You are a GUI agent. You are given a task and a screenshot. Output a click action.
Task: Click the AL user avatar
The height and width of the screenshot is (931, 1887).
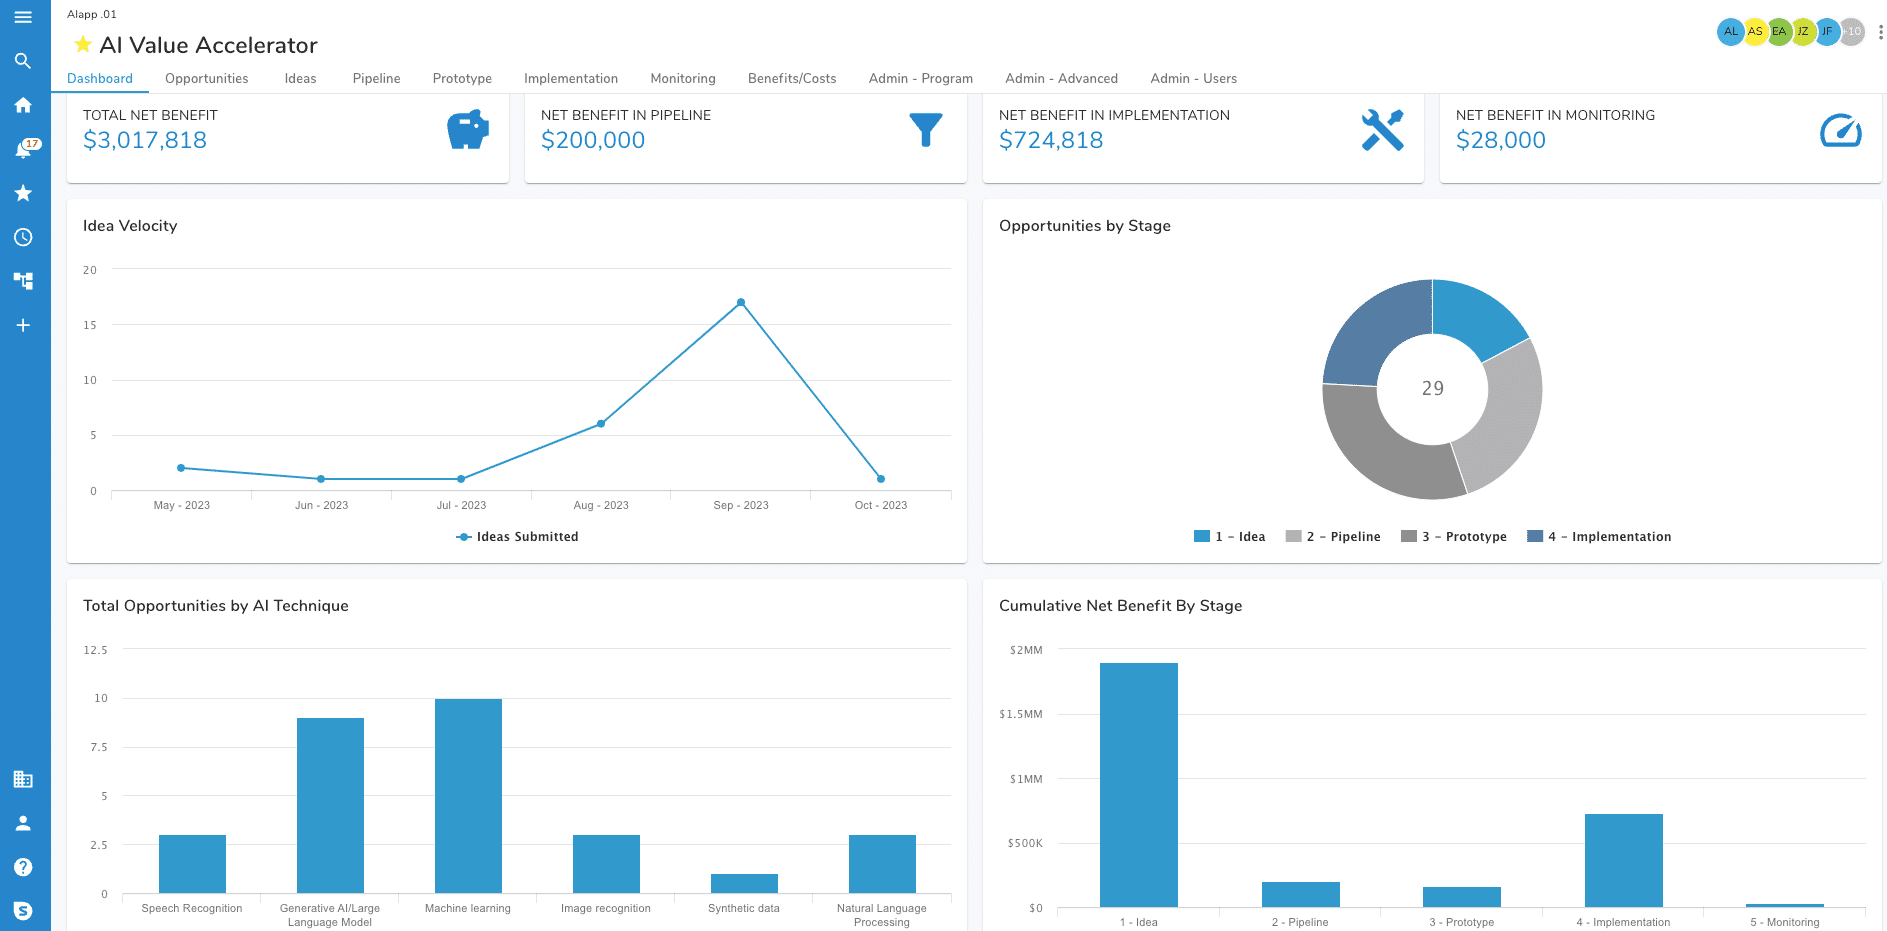coord(1730,32)
